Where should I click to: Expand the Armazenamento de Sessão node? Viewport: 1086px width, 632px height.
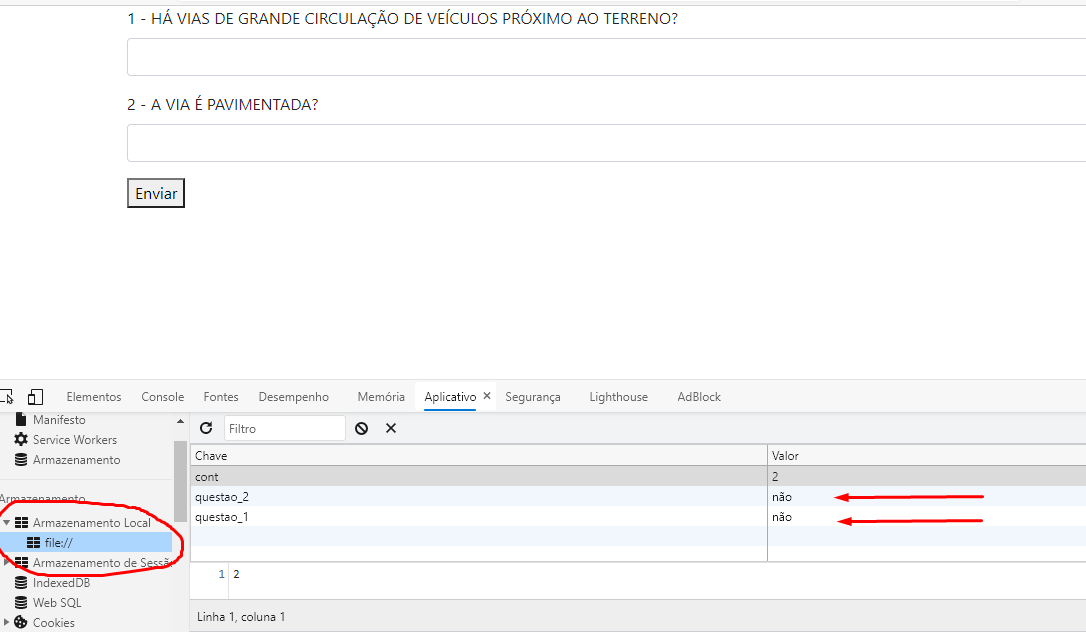[6, 562]
